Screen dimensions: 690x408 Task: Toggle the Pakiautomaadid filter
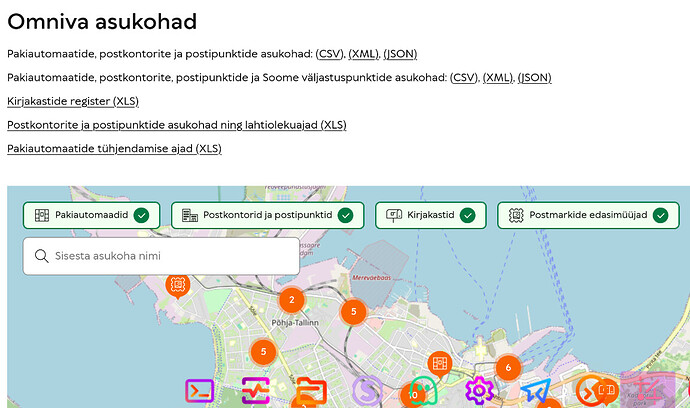point(92,215)
